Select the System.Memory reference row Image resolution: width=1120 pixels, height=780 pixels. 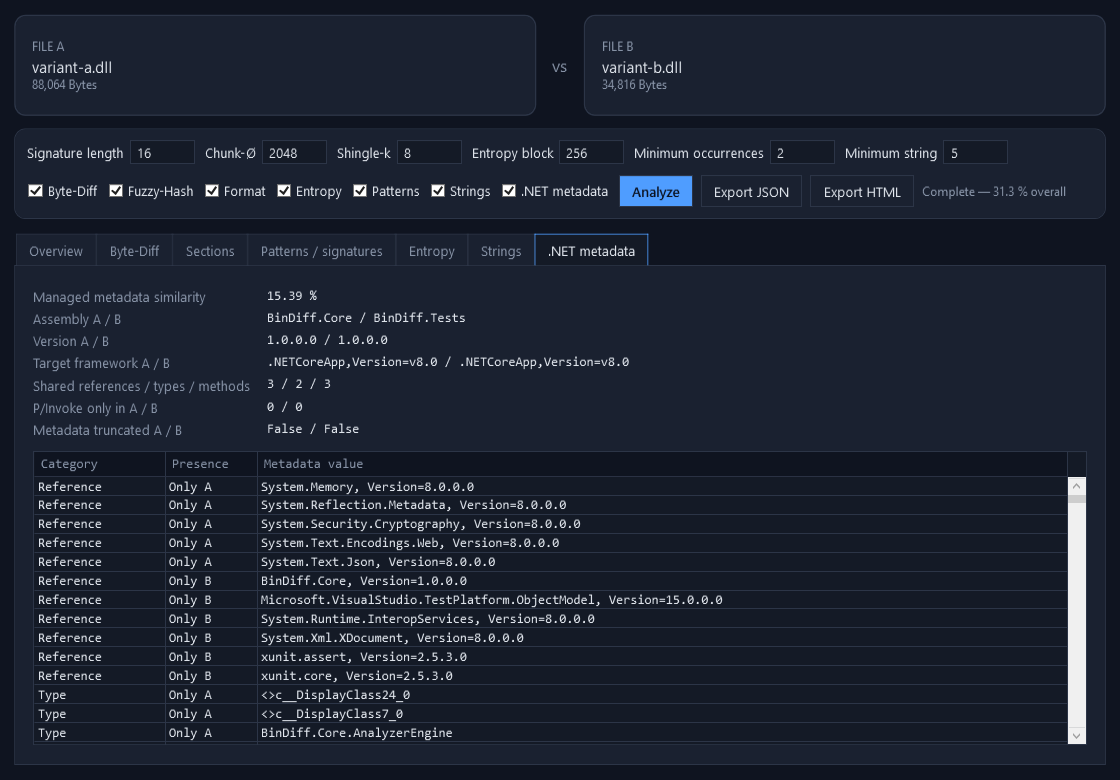pyautogui.click(x=550, y=486)
